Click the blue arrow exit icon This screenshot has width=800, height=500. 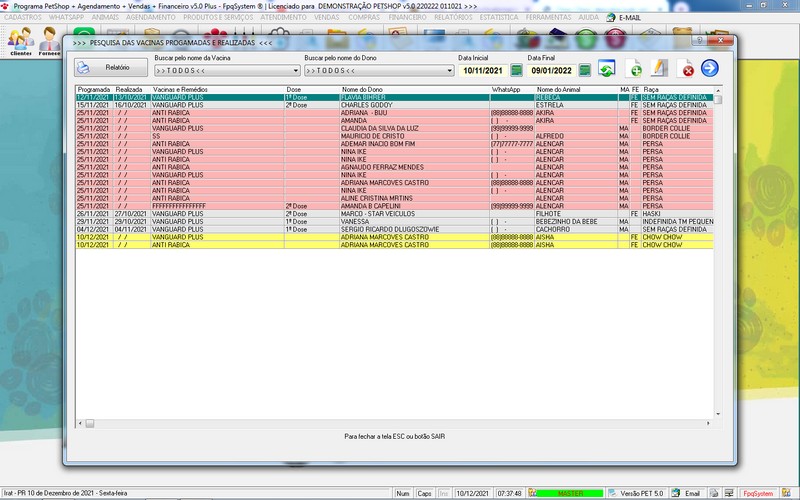pos(710,68)
